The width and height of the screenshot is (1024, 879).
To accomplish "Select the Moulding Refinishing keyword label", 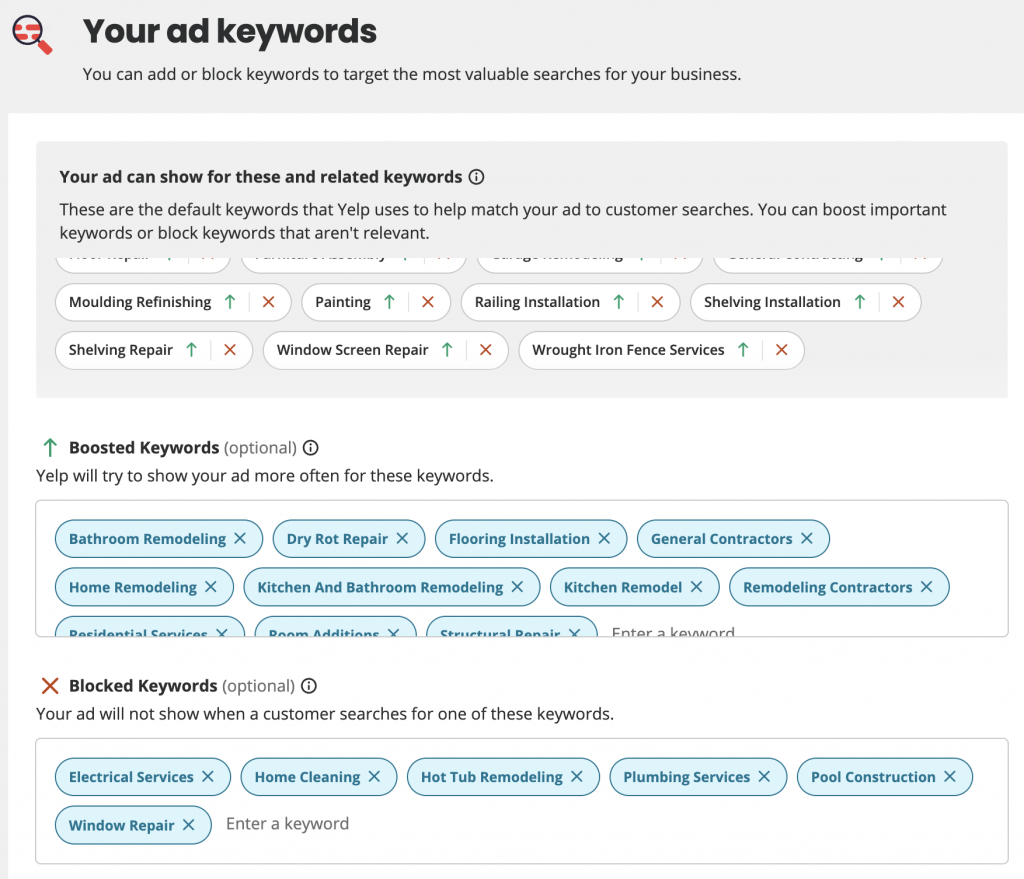I will pos(140,302).
